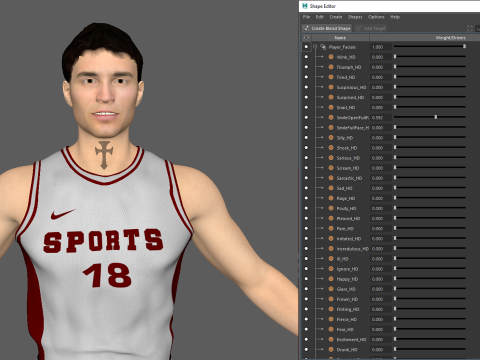Click the Sad_HD target shape icon
480x360 pixels.
click(x=331, y=188)
